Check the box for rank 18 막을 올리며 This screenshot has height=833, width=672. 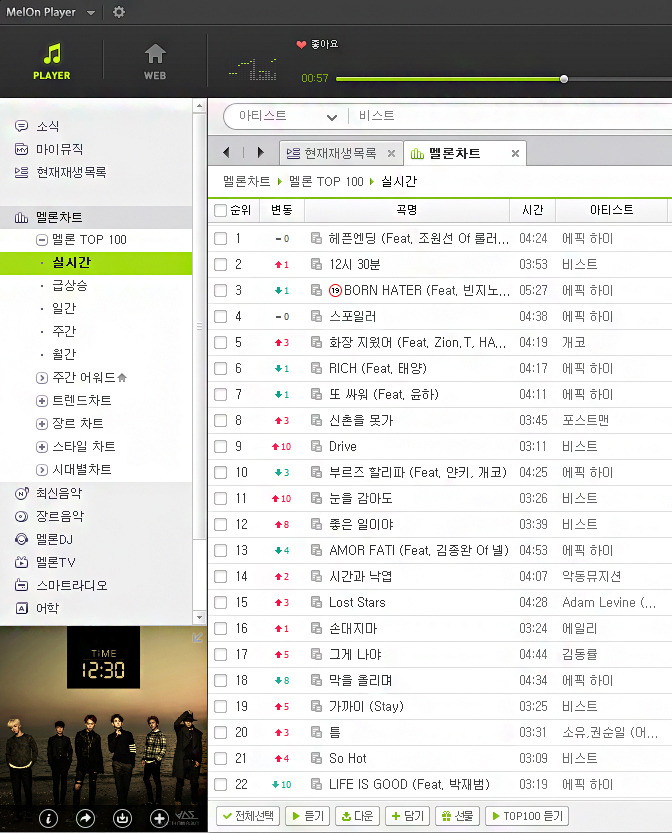220,681
